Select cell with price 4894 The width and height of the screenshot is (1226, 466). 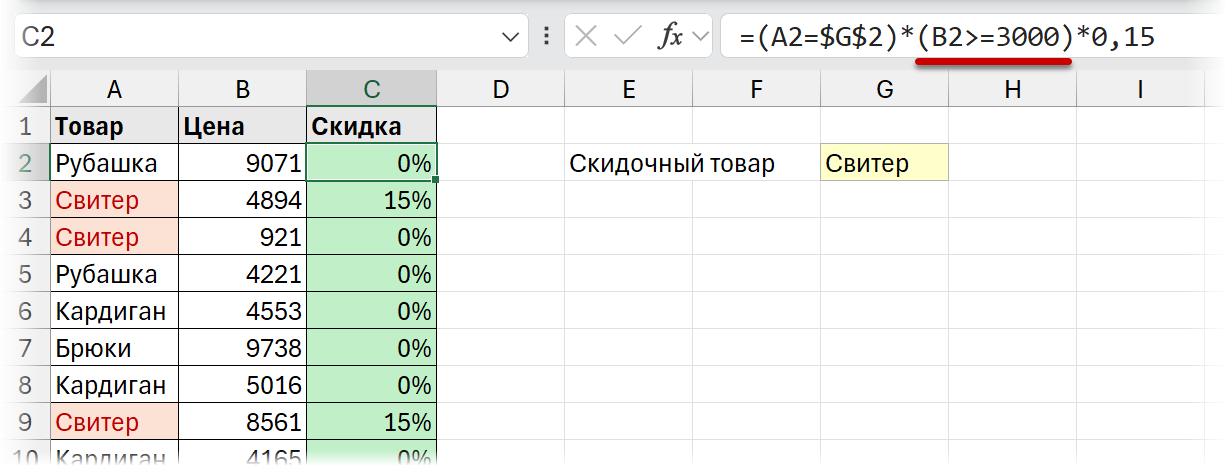click(x=243, y=200)
